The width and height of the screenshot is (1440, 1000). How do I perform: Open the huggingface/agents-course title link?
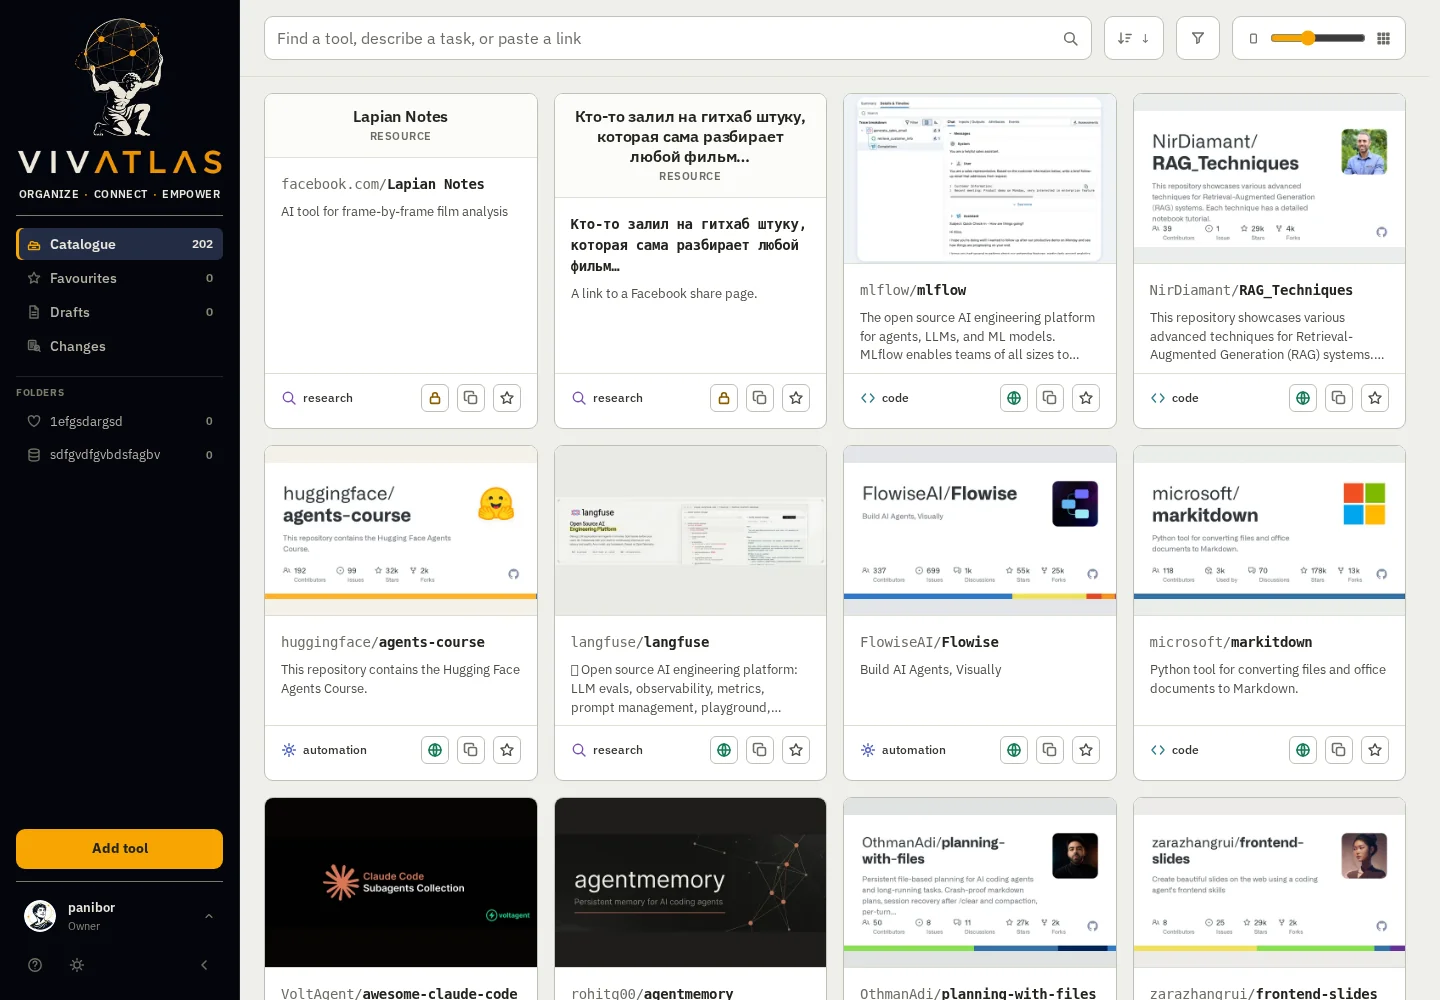pyautogui.click(x=383, y=642)
